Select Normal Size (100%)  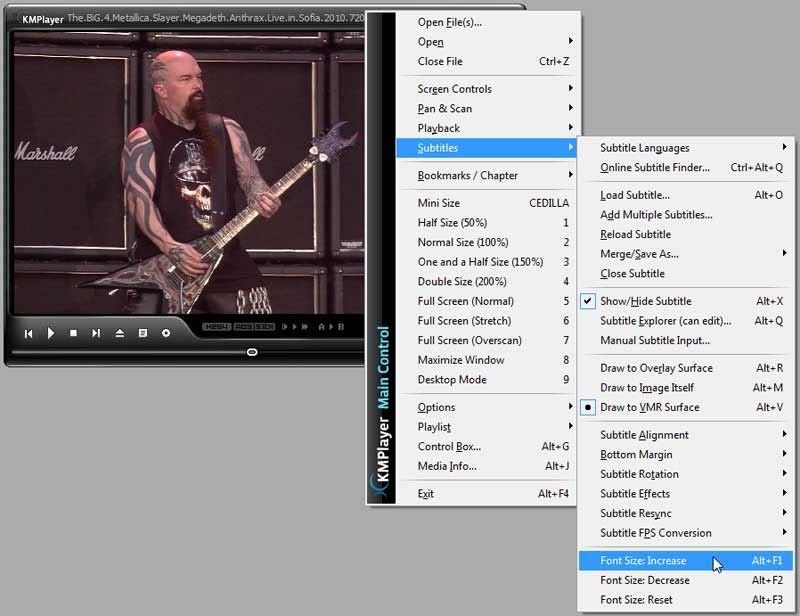tap(487, 242)
